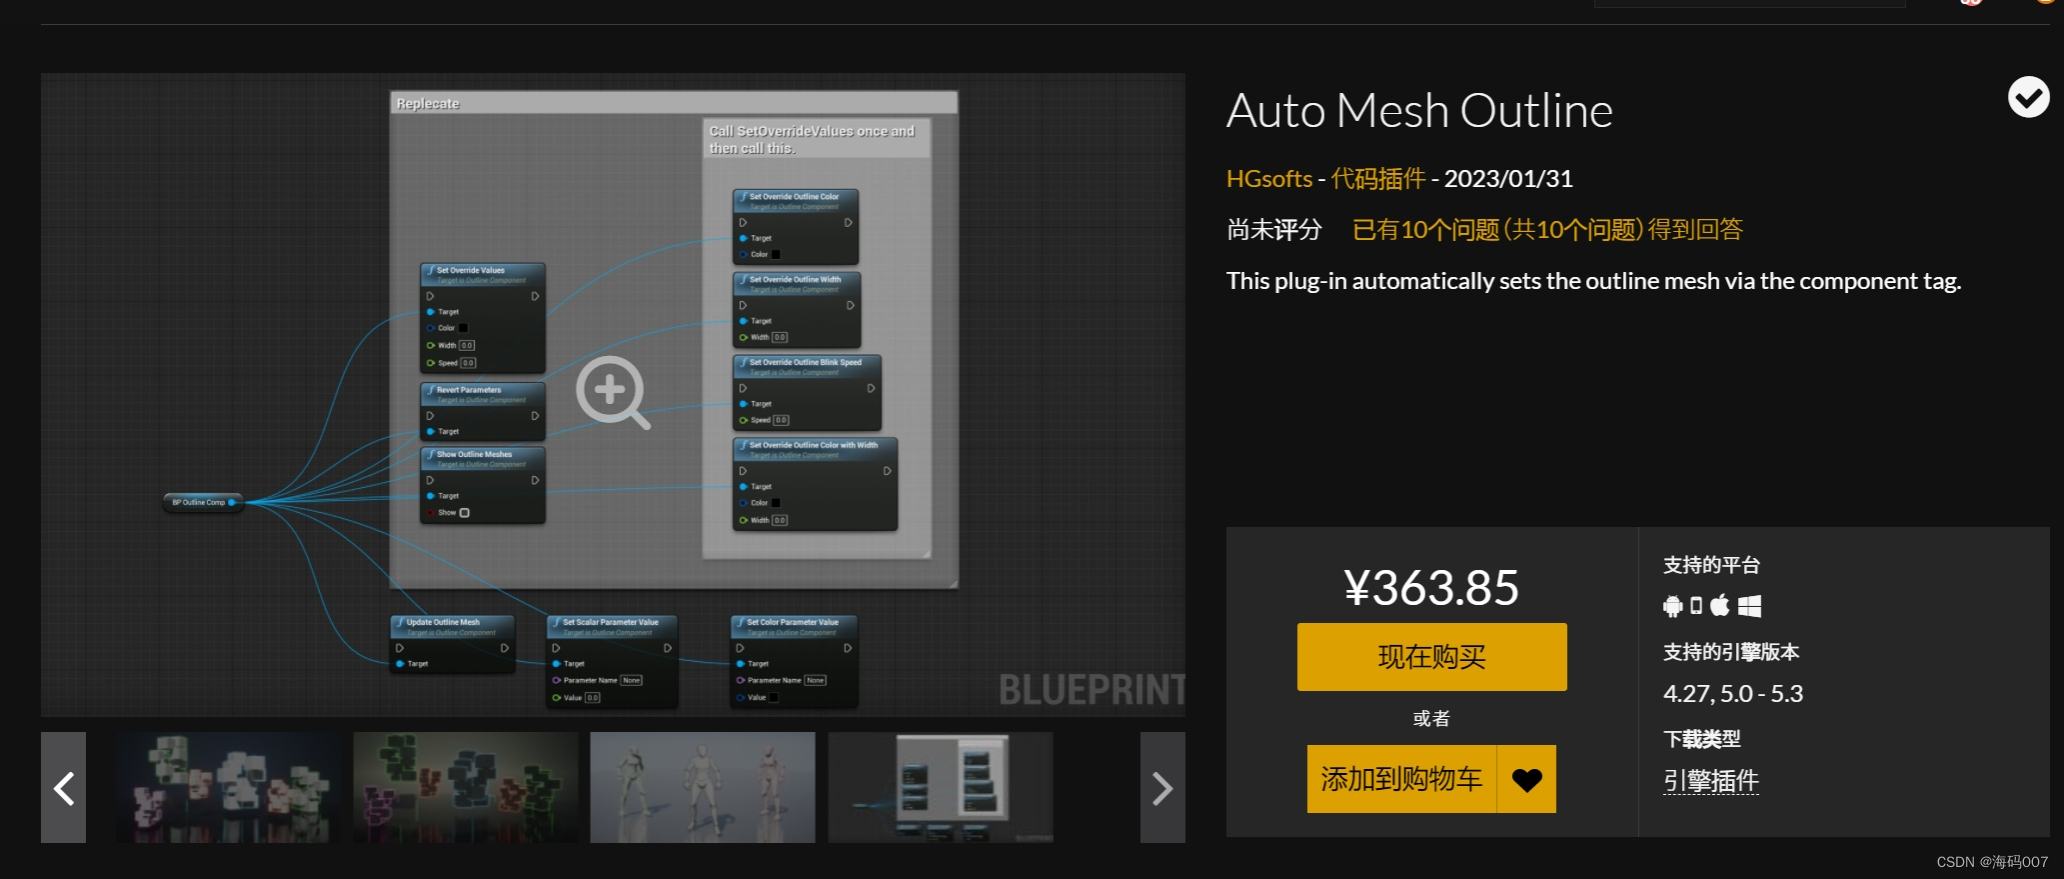Open 代码插件 category link
This screenshot has height=879, width=2064.
pos(1378,179)
